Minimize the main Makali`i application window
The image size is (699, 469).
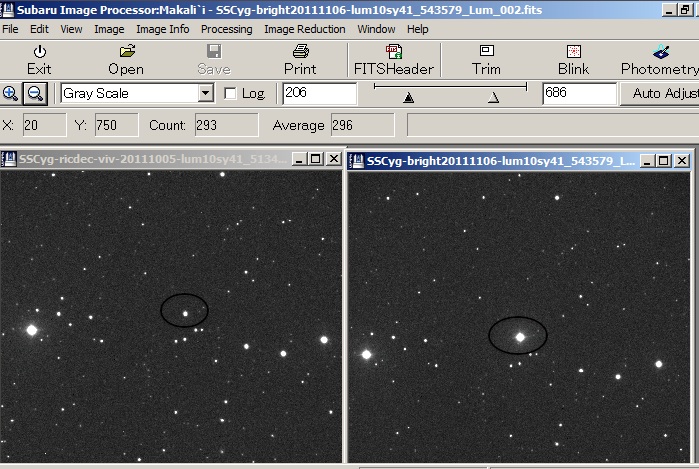669,9
